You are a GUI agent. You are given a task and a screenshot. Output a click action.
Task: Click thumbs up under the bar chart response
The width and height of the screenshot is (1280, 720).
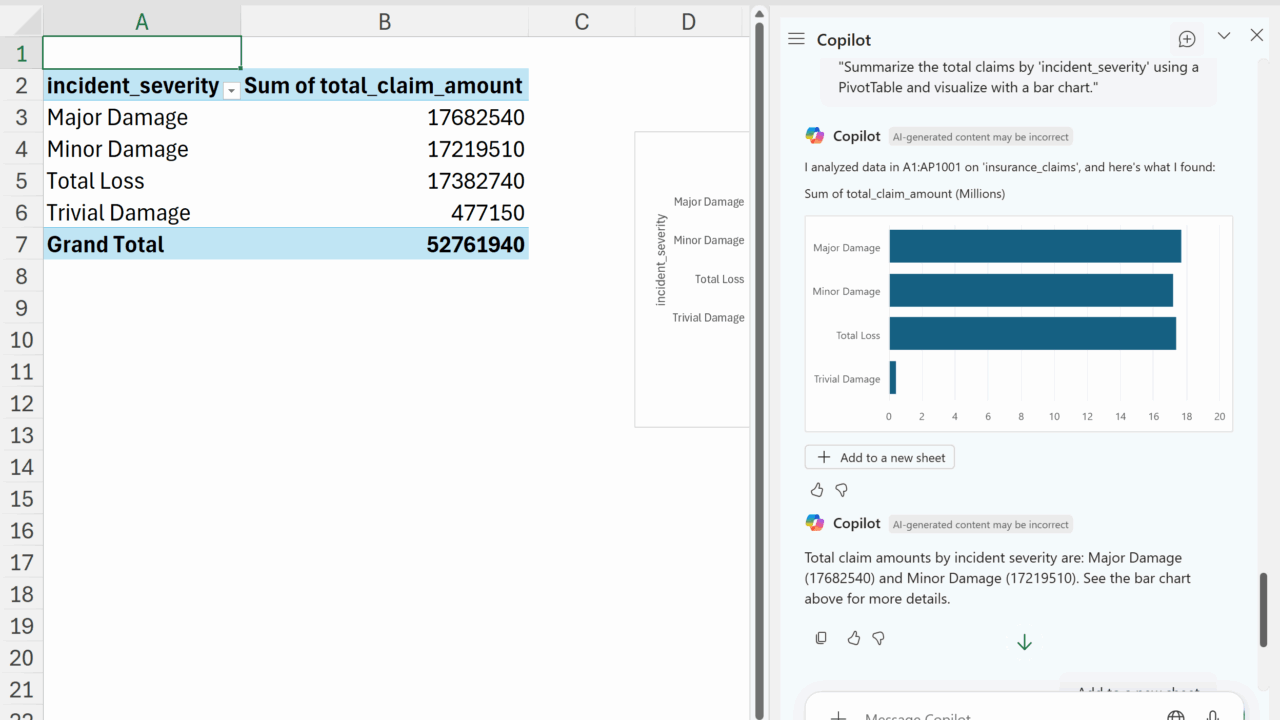click(x=817, y=490)
